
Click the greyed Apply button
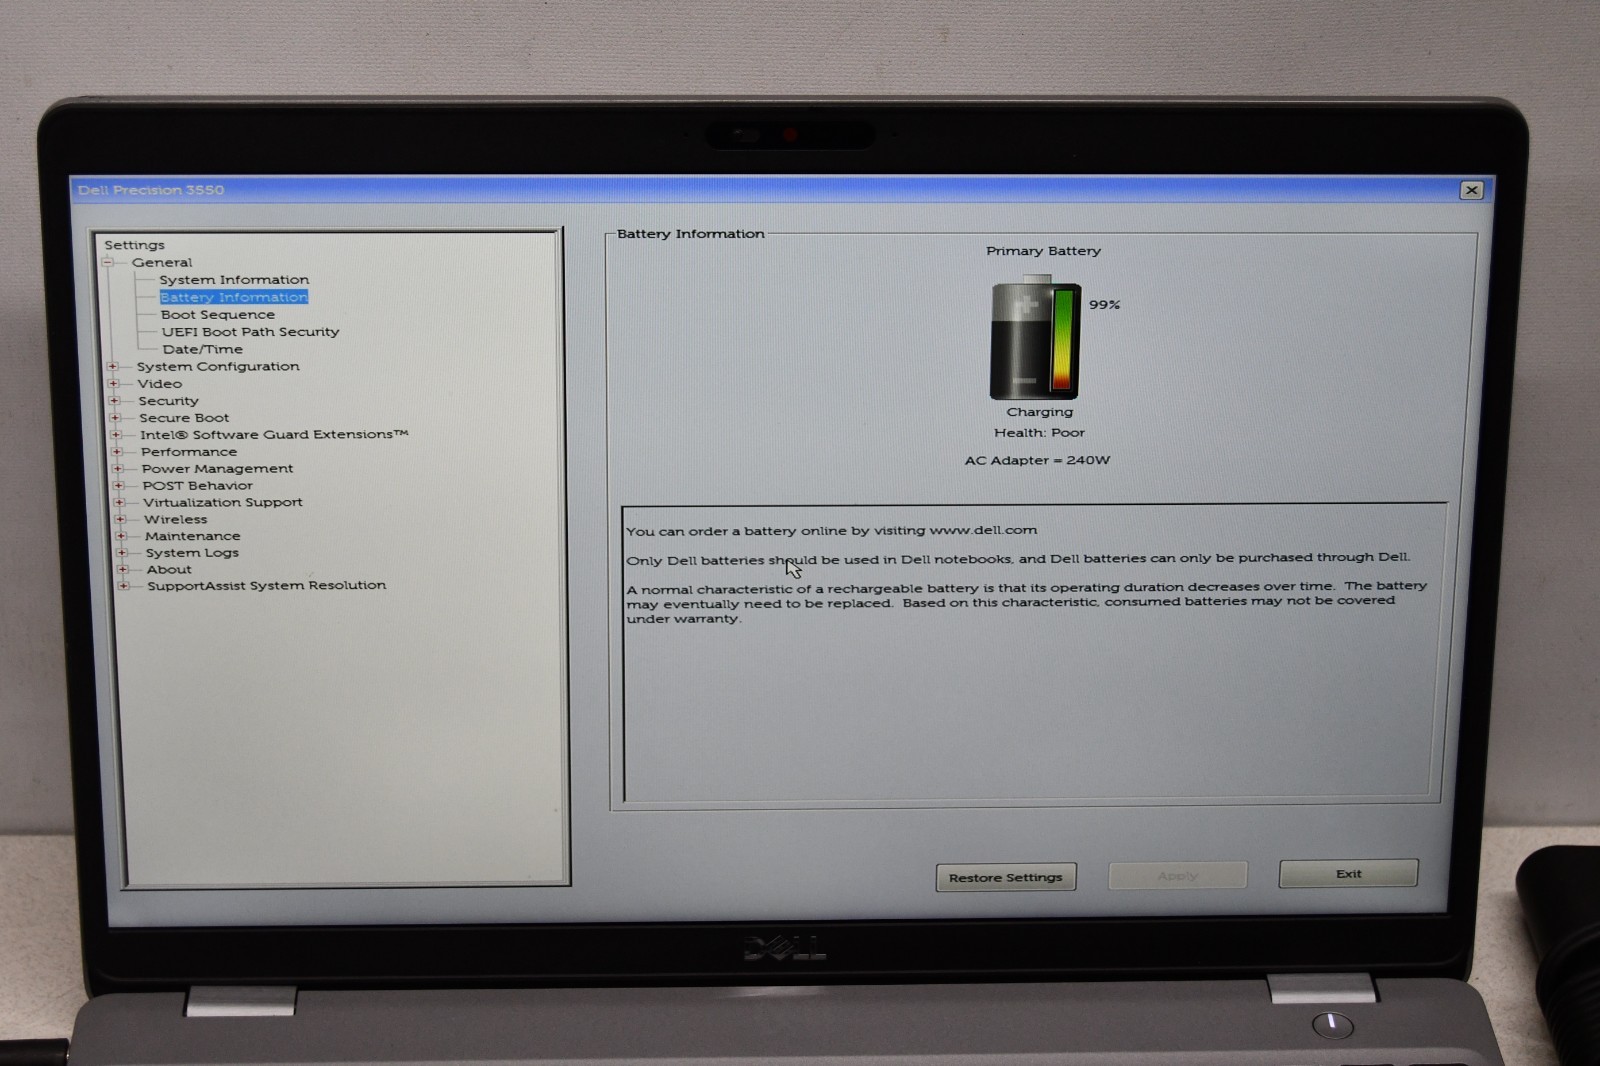(x=1178, y=875)
